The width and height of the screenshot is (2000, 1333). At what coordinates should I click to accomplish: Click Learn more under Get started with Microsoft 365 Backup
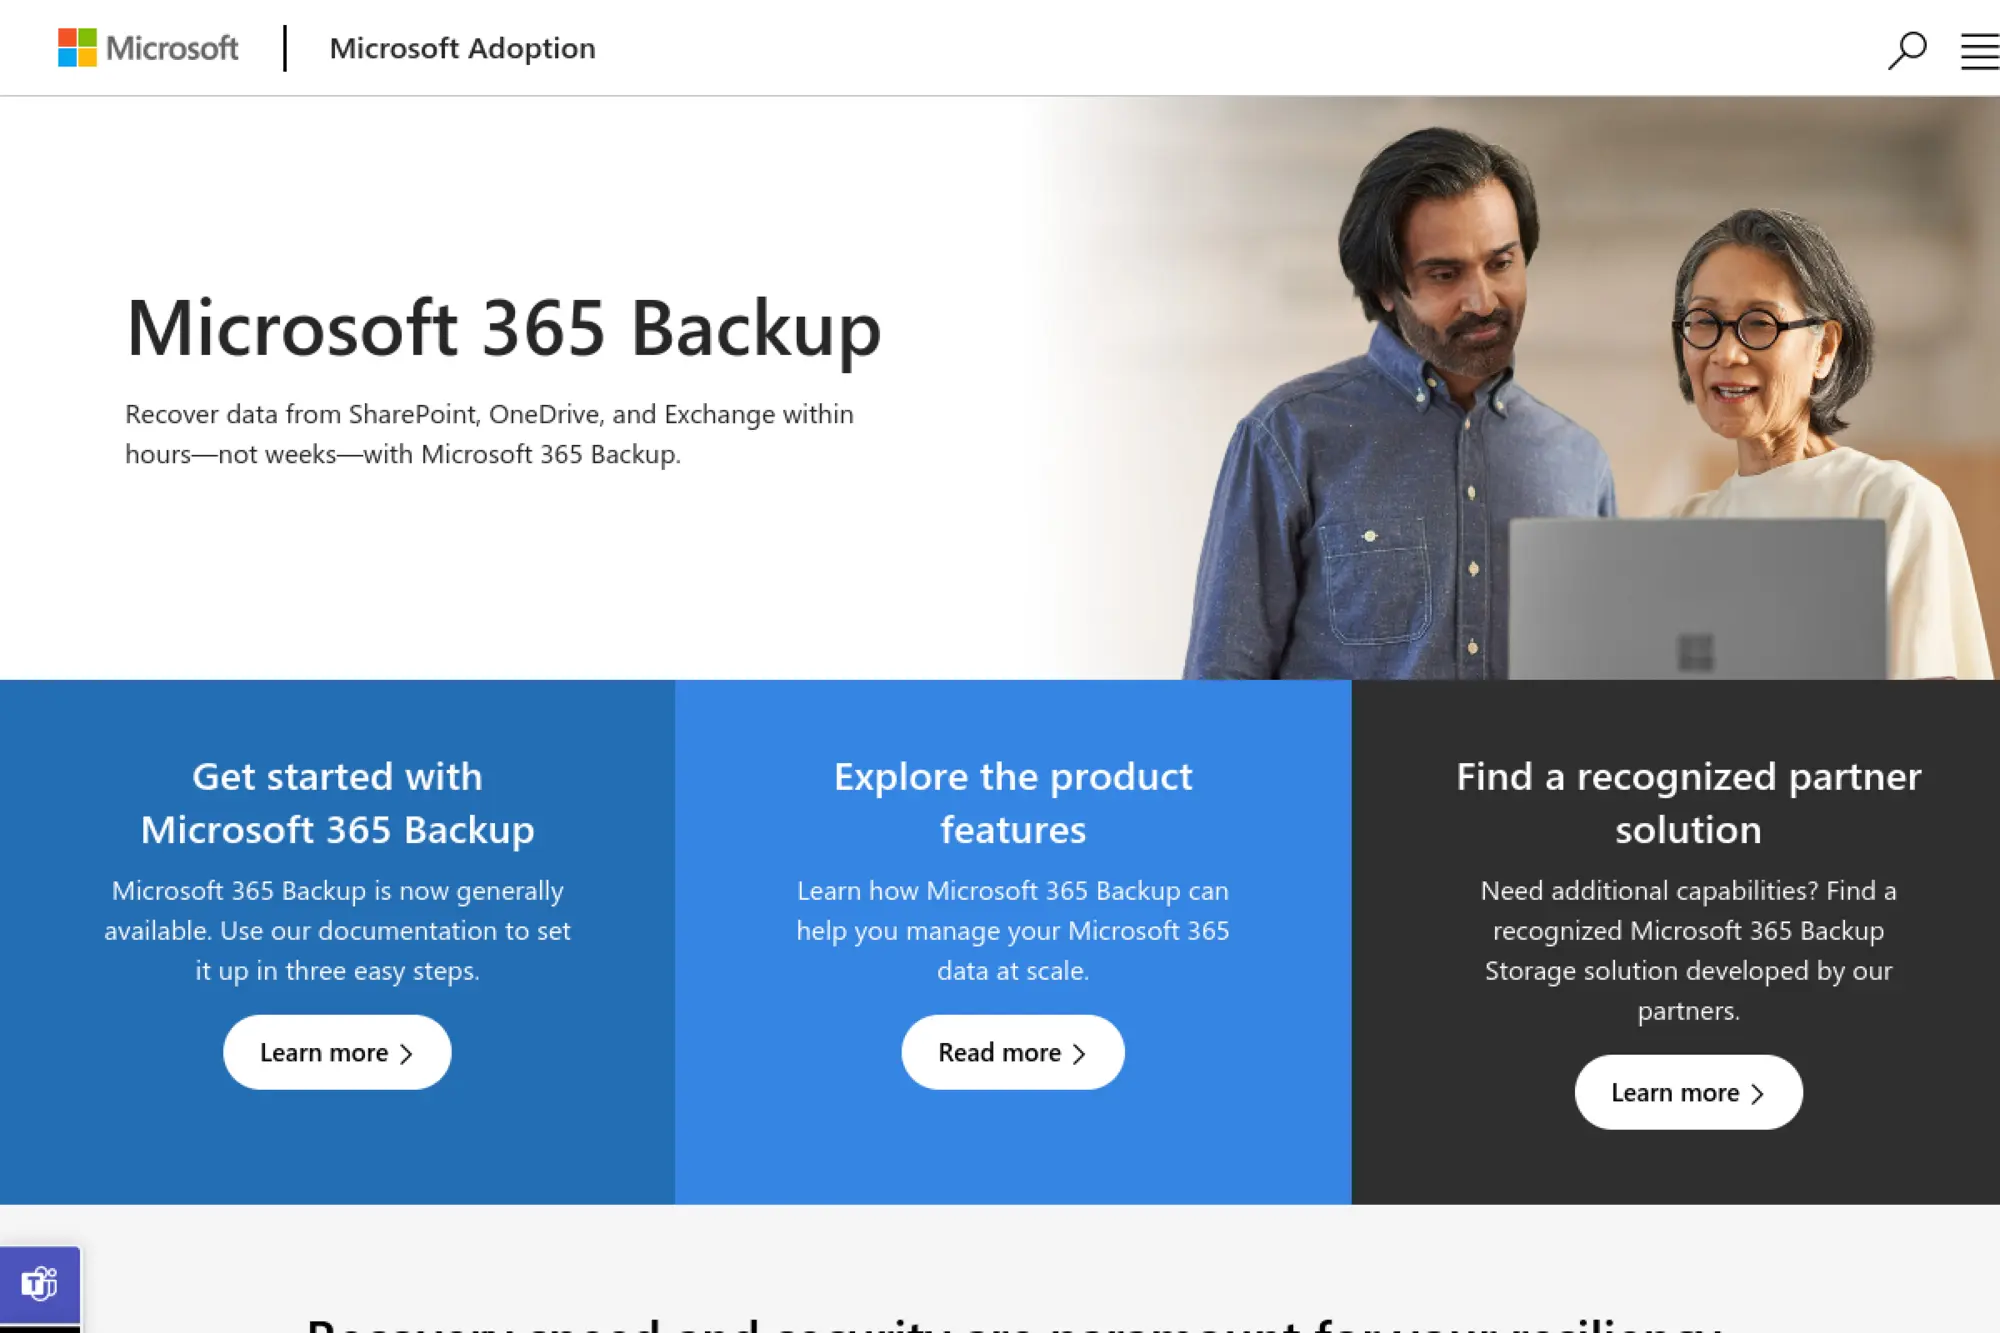click(337, 1052)
